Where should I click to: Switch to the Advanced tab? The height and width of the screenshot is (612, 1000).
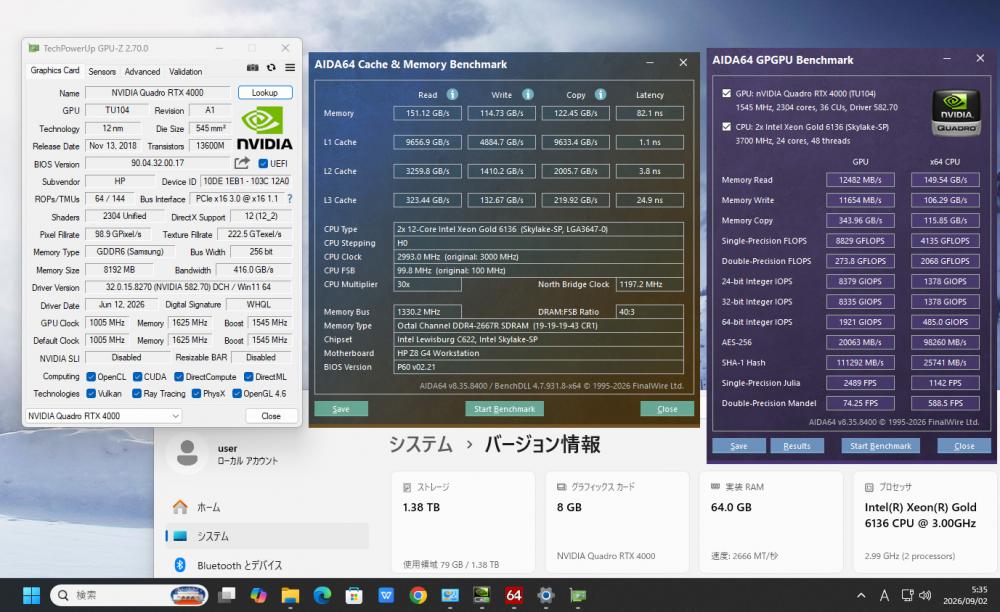coord(142,71)
